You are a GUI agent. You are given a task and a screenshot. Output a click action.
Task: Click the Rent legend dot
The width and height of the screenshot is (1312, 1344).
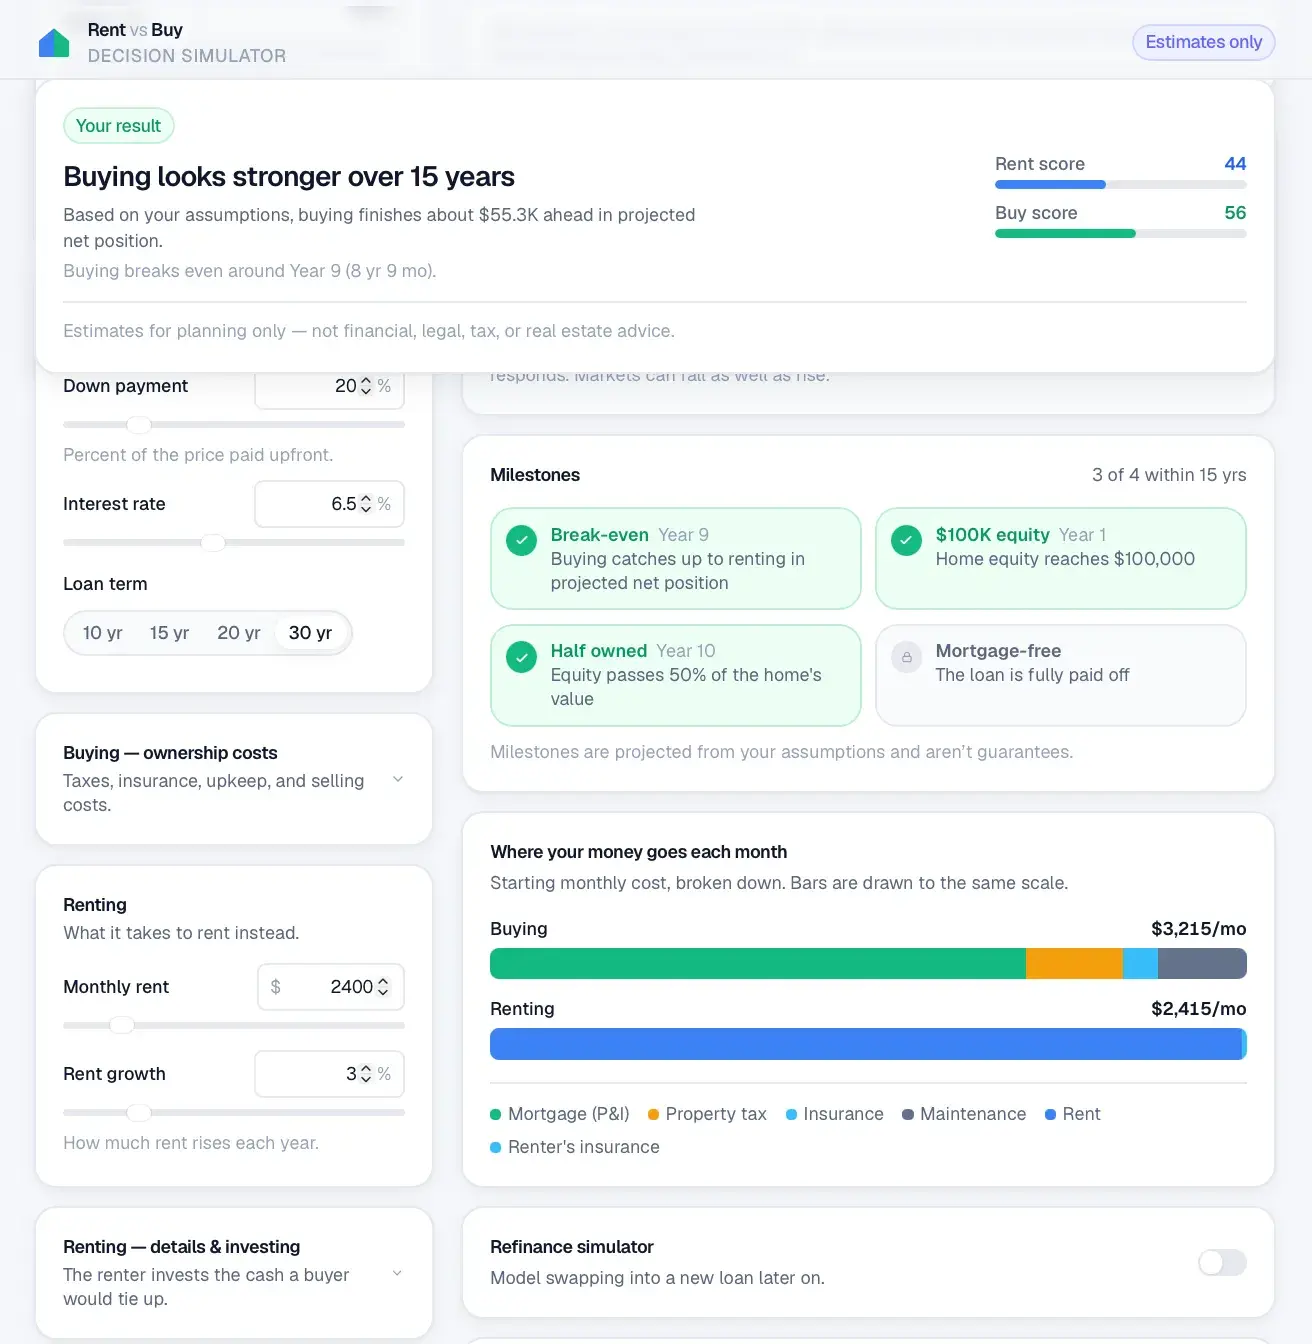click(x=1050, y=1114)
